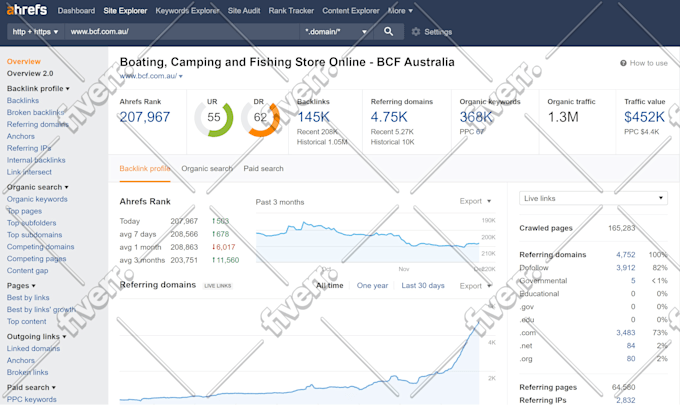
Task: Open Backlinks in the sidebar
Action: 23,100
